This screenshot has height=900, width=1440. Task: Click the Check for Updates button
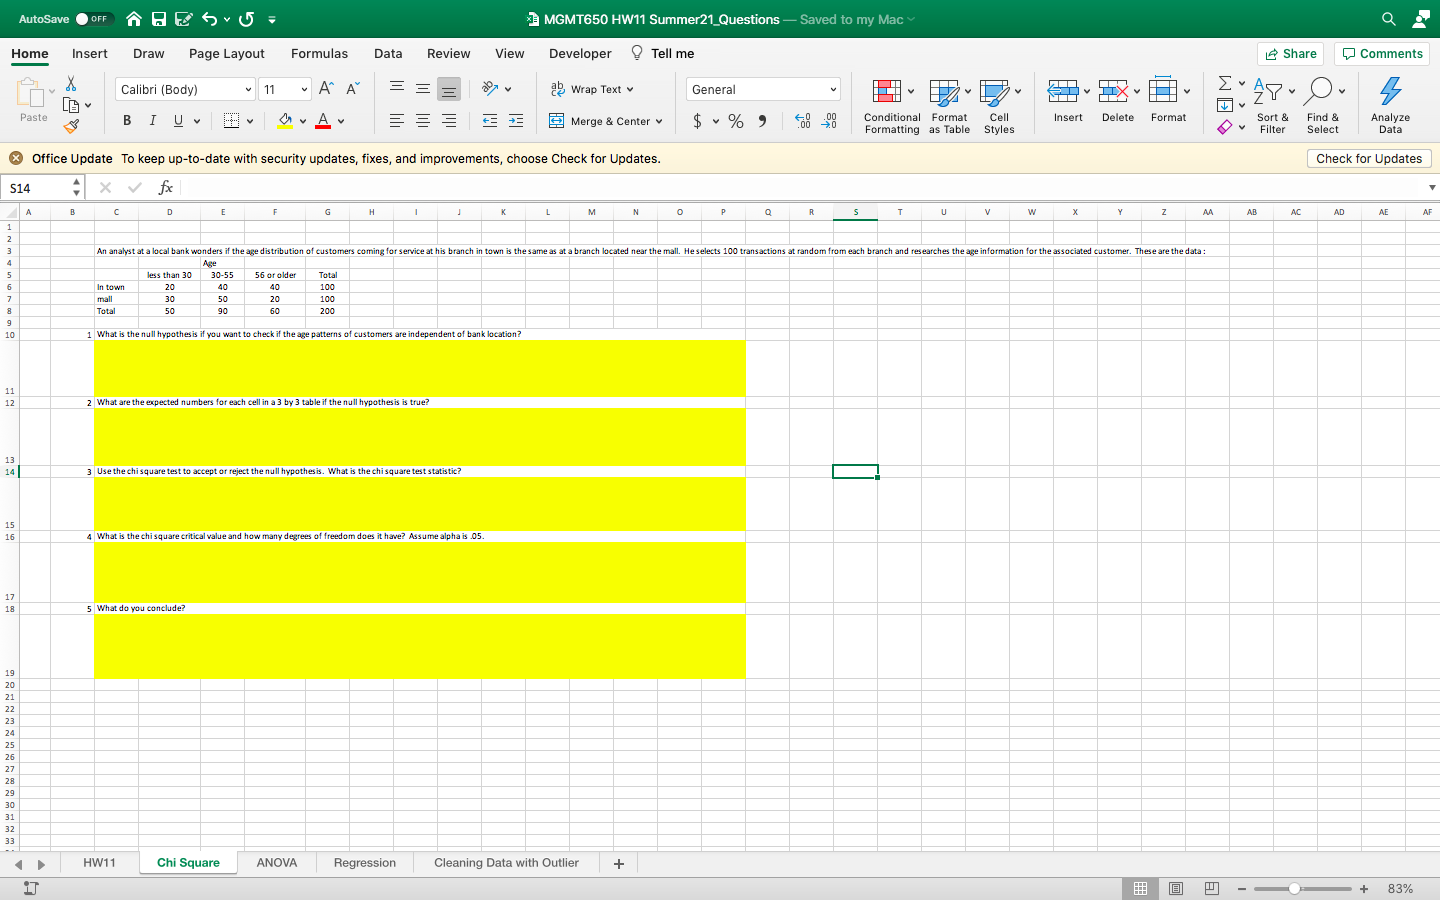click(x=1369, y=158)
